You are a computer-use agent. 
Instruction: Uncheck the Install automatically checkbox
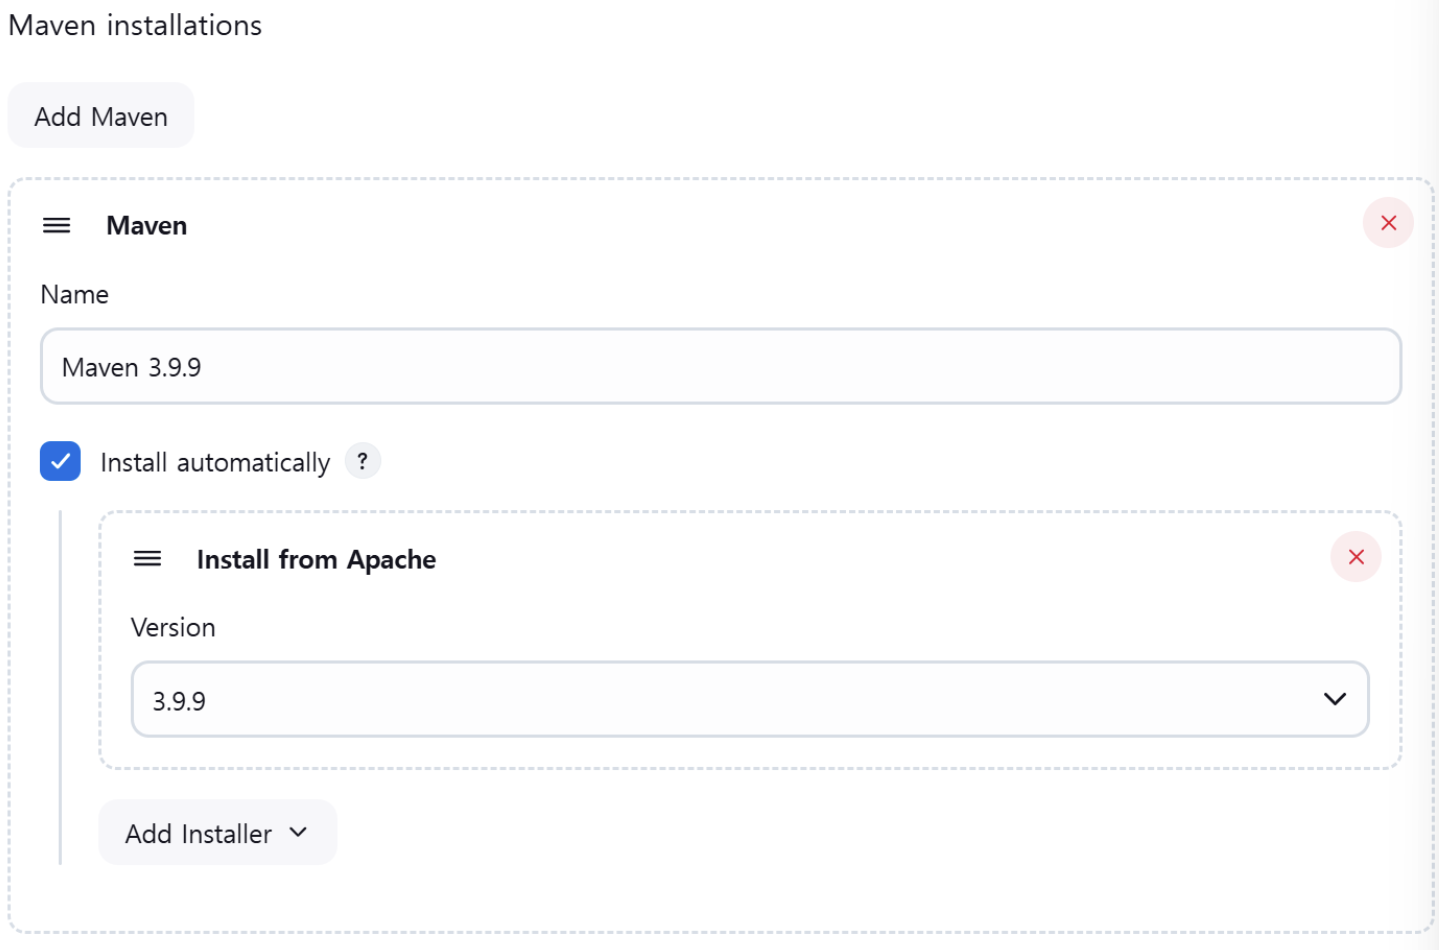[61, 461]
